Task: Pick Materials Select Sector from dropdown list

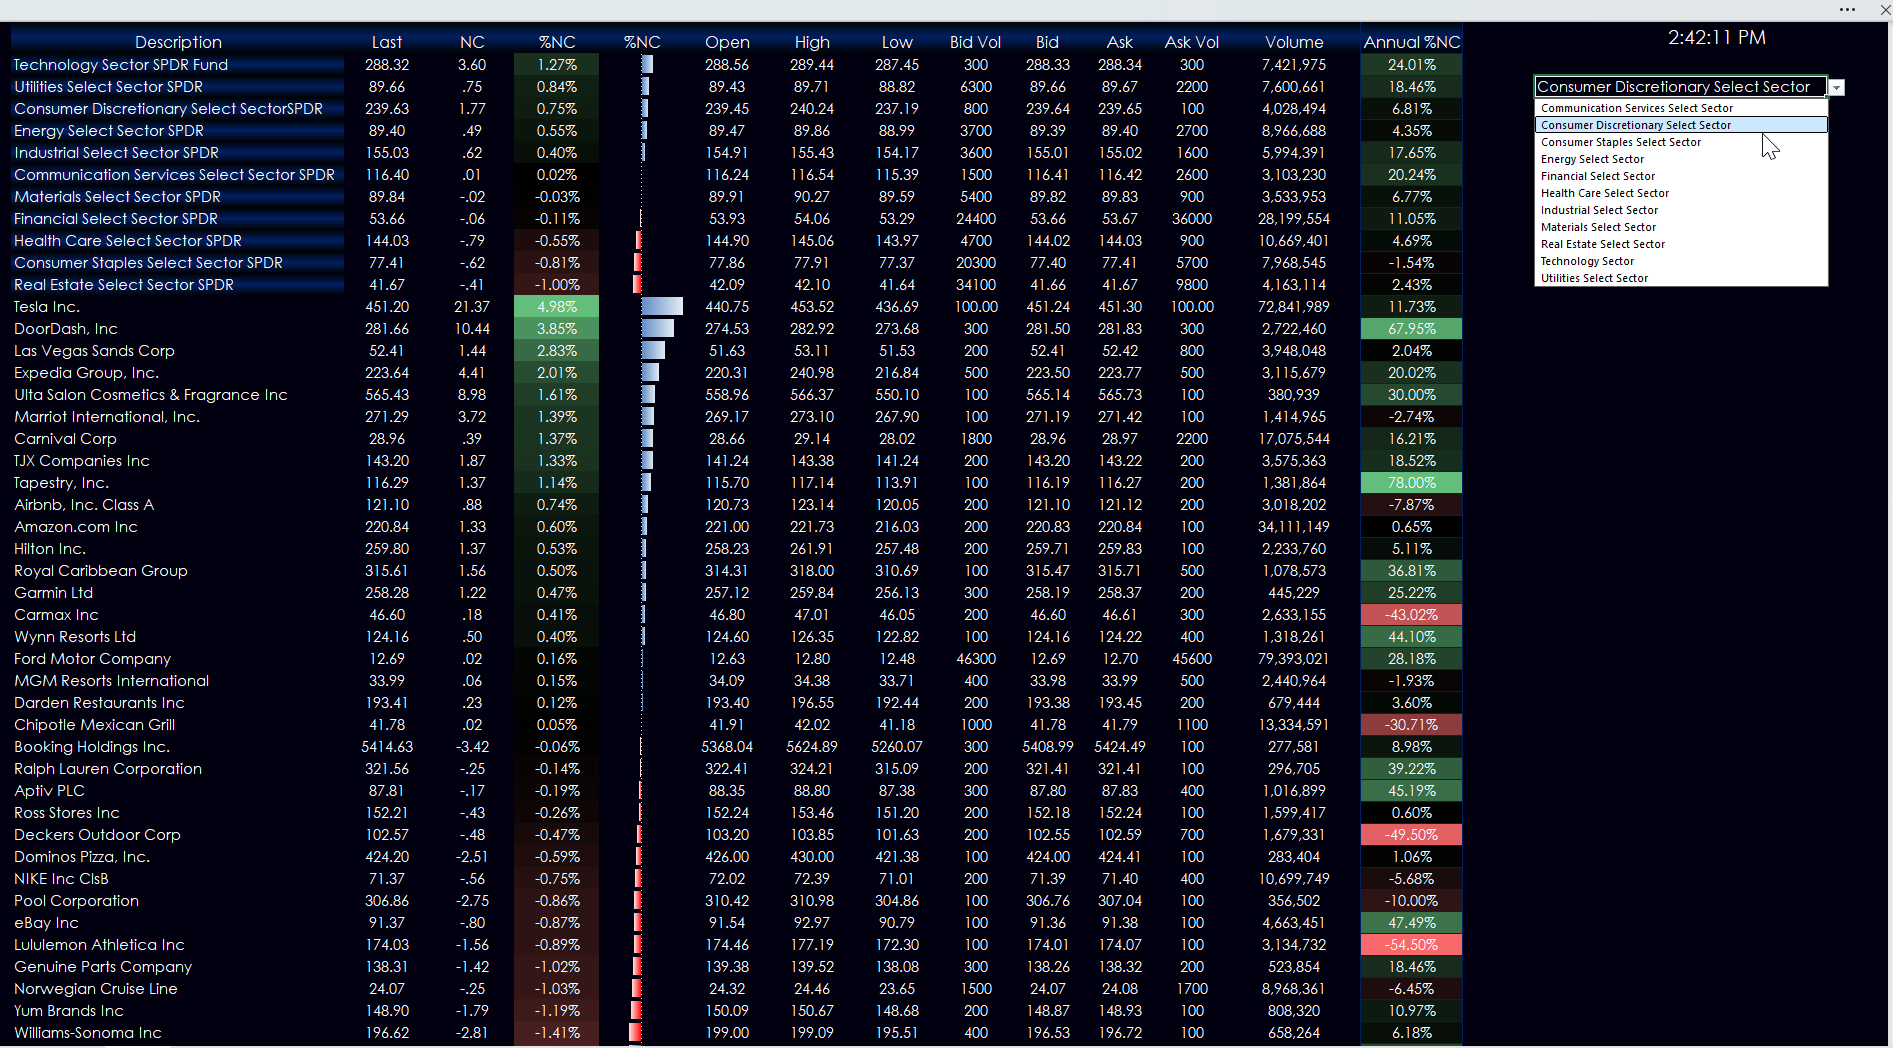Action: tap(1598, 227)
